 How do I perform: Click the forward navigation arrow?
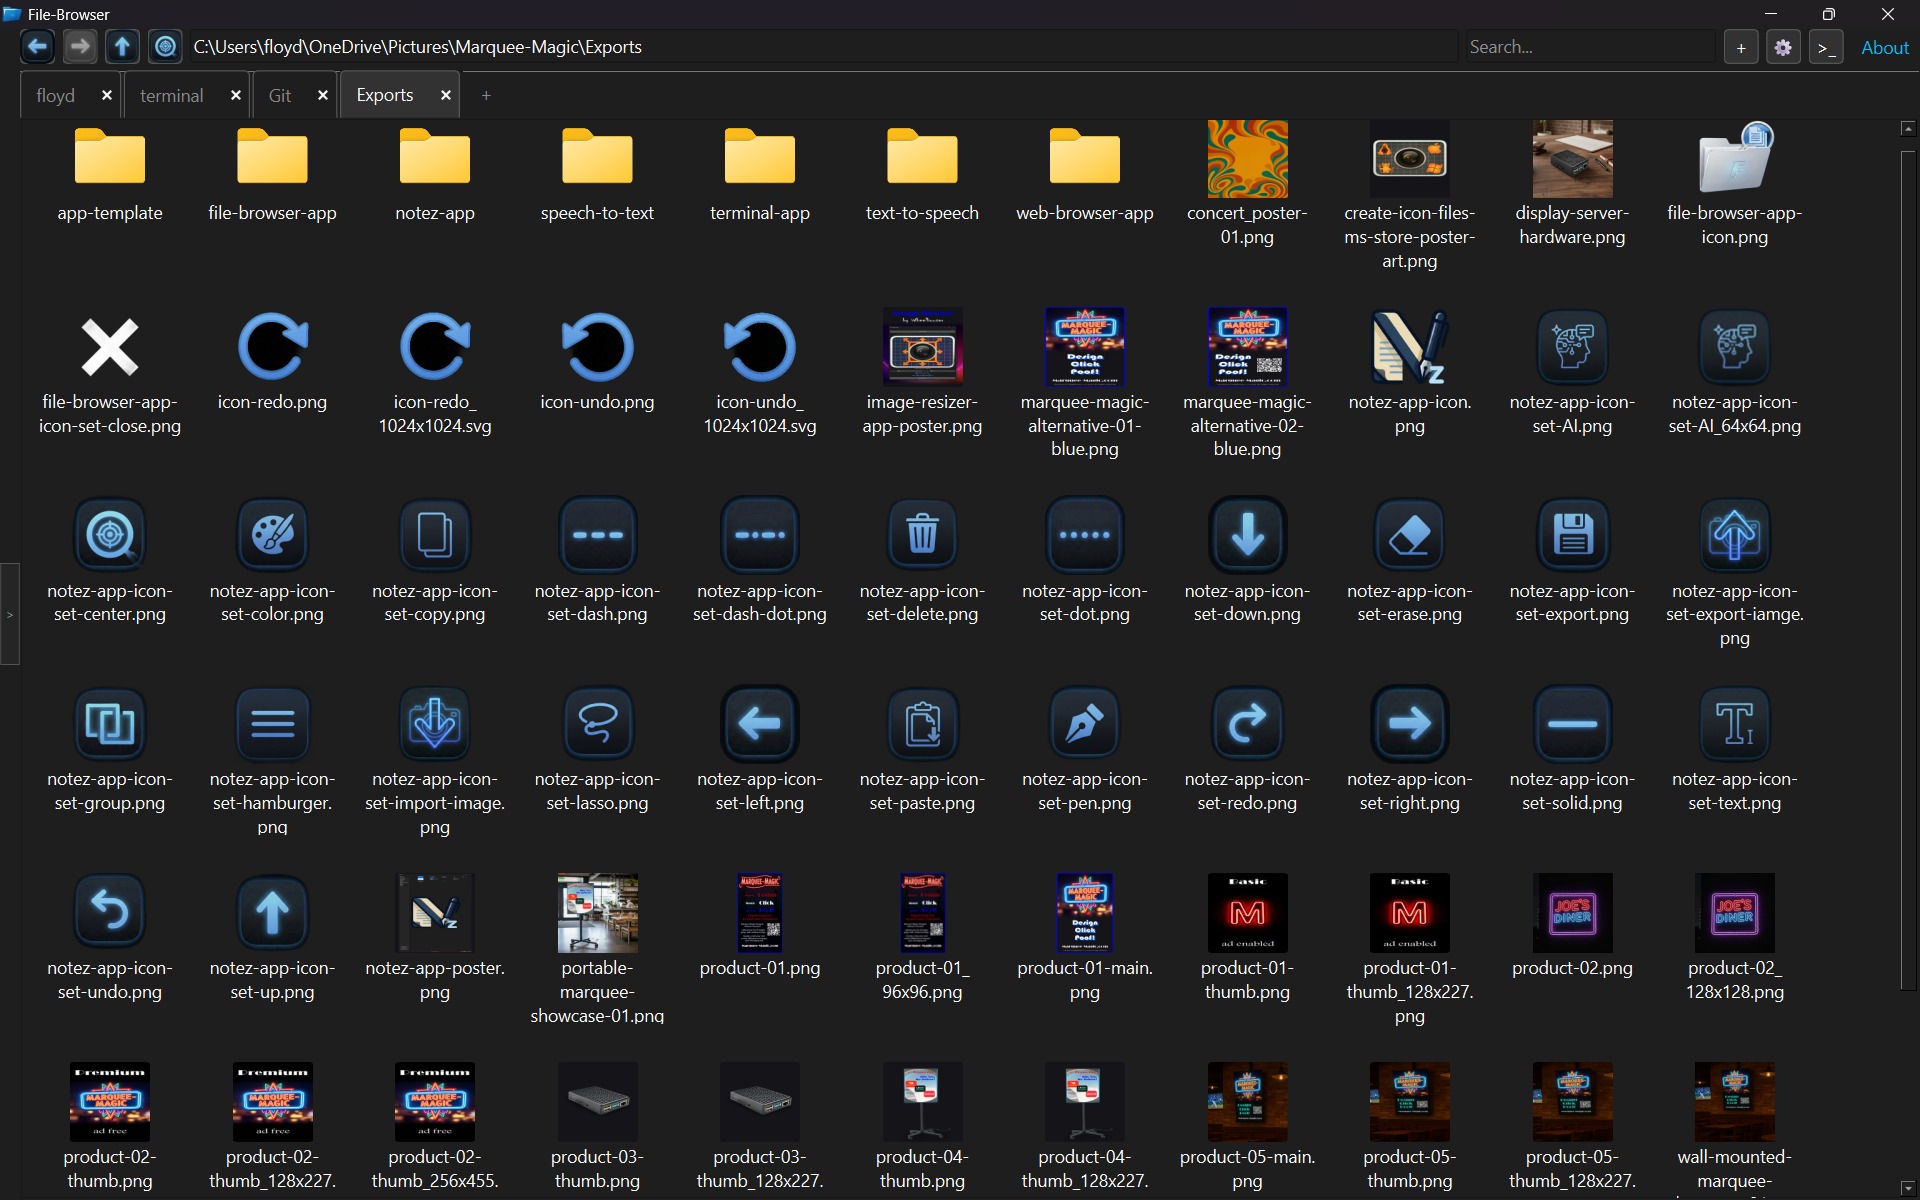coord(80,46)
